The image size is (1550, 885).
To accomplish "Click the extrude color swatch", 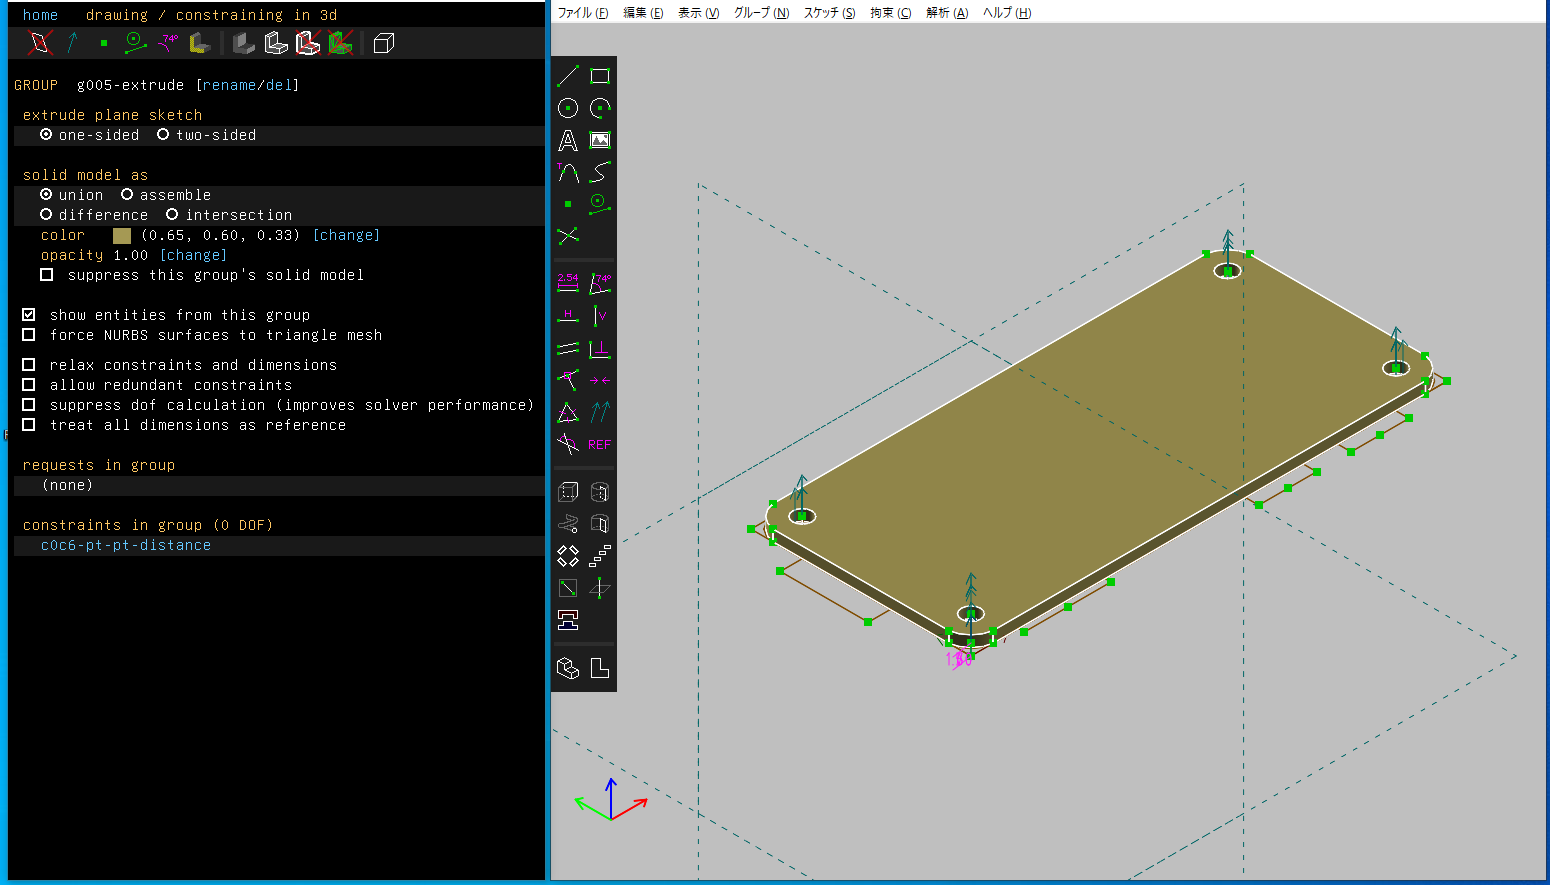I will (x=122, y=235).
